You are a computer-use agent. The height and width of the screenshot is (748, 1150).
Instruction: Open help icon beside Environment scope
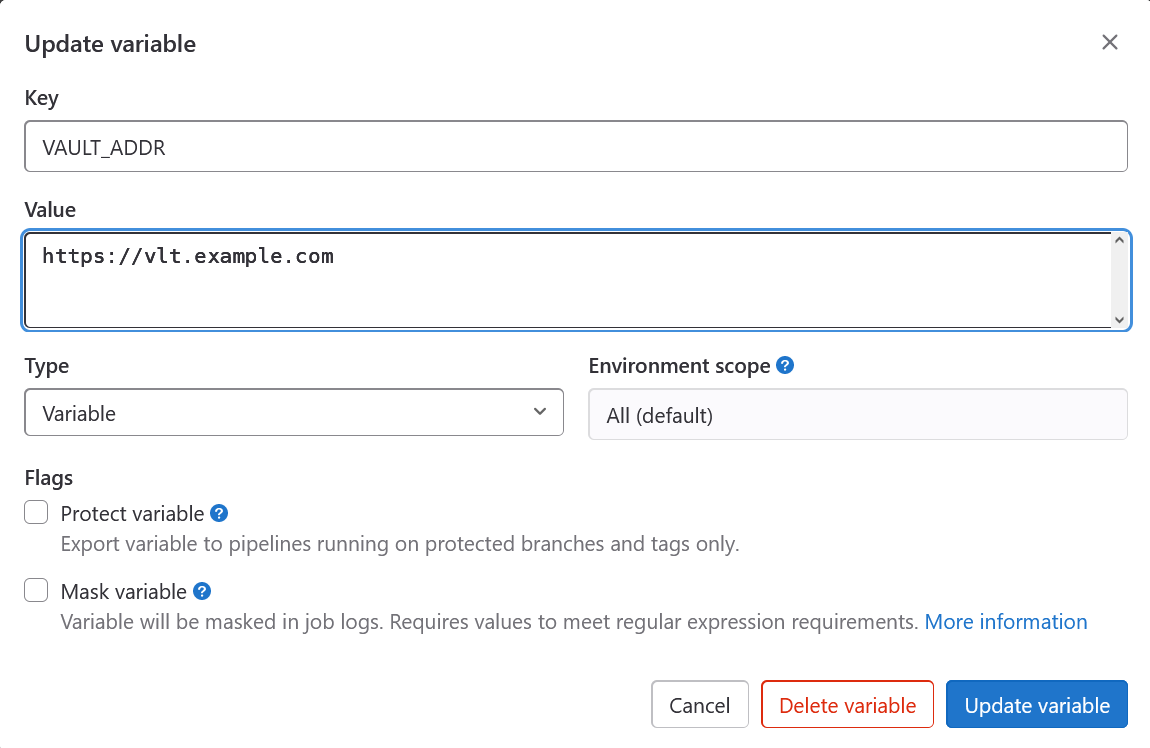pyautogui.click(x=785, y=366)
